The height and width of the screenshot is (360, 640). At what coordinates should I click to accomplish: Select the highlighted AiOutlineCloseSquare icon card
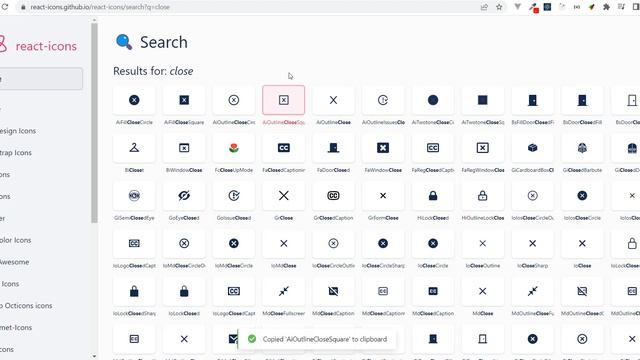pos(284,100)
